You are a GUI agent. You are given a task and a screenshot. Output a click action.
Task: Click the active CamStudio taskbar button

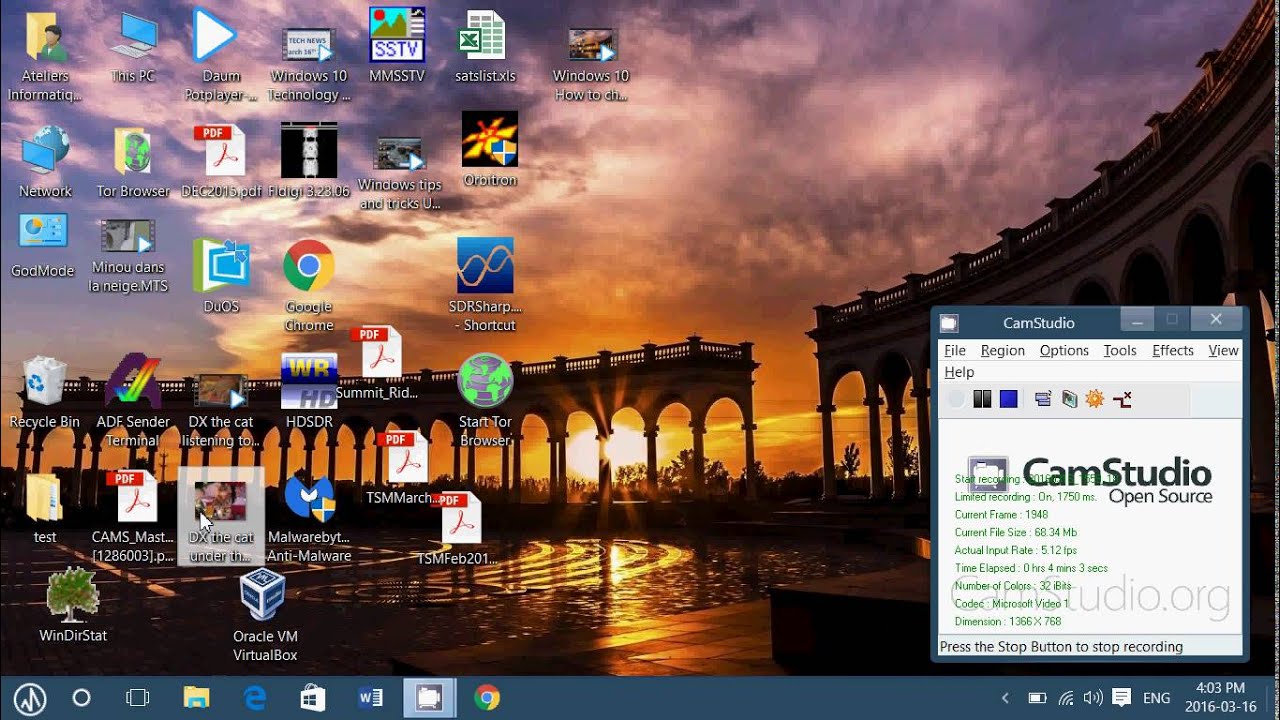tap(429, 698)
